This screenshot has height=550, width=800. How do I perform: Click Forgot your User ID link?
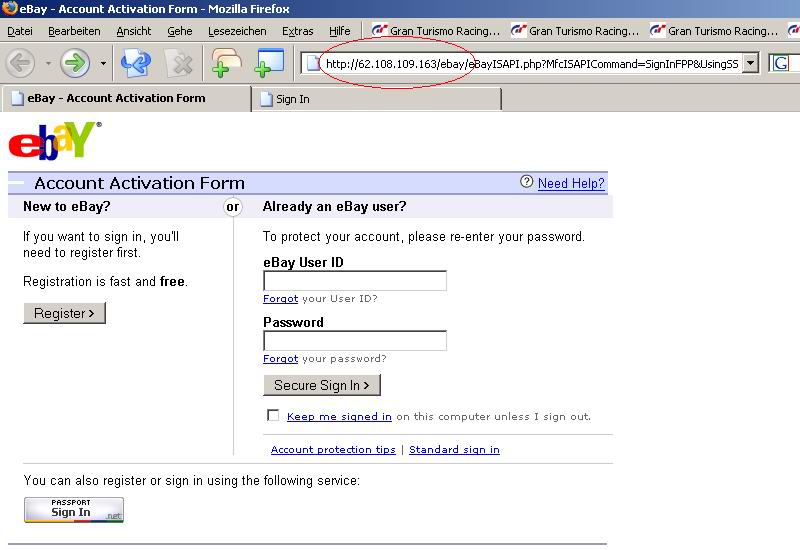[x=280, y=298]
